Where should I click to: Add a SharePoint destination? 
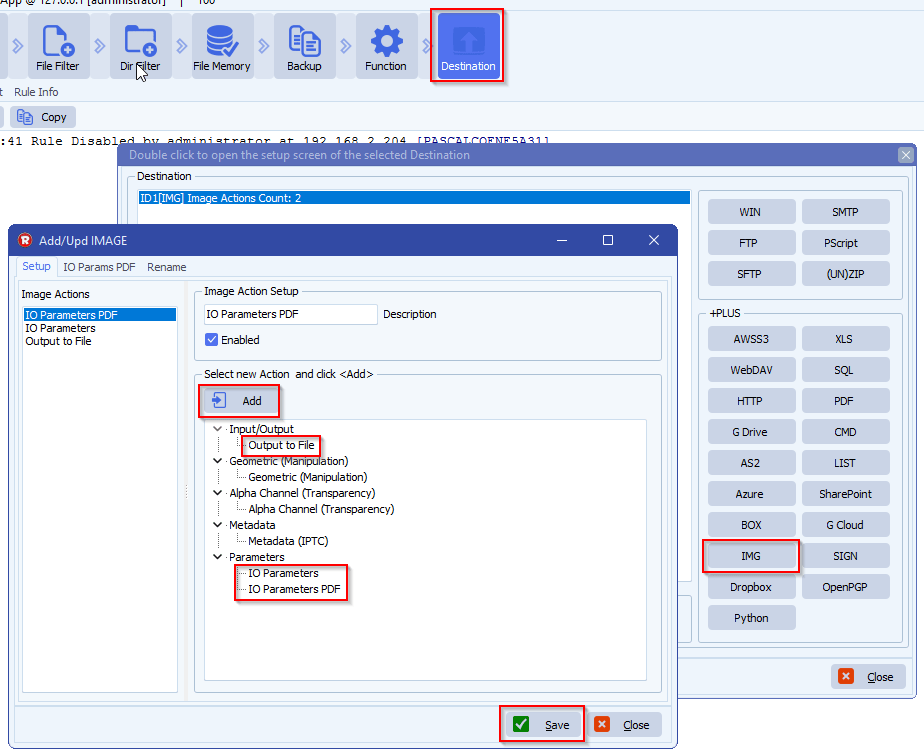click(845, 494)
